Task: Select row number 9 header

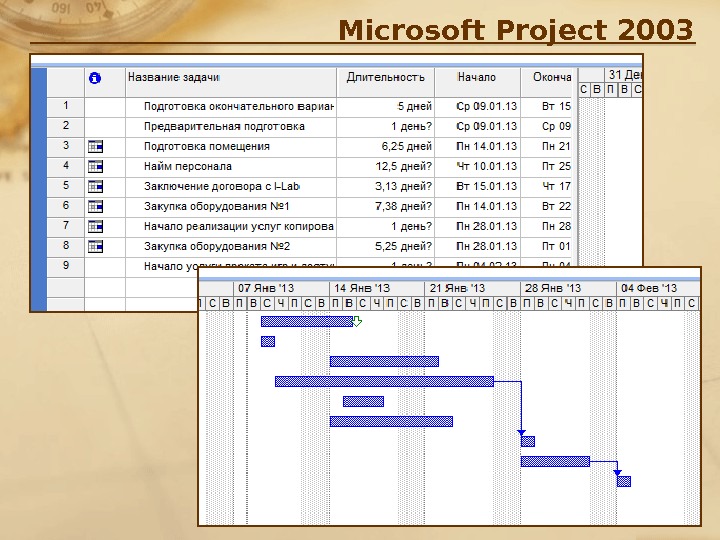Action: [x=66, y=266]
